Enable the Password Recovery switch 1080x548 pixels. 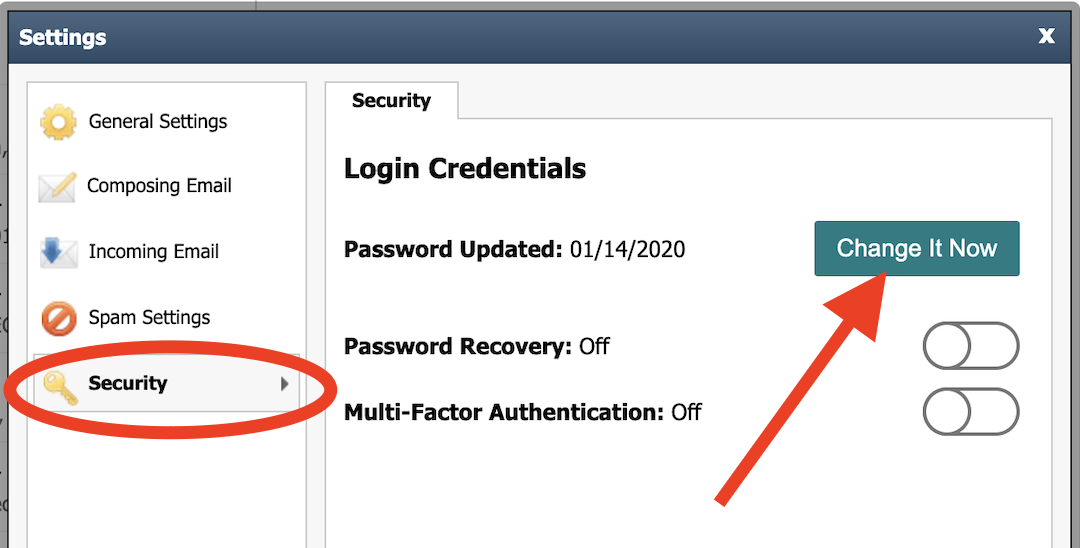click(970, 346)
